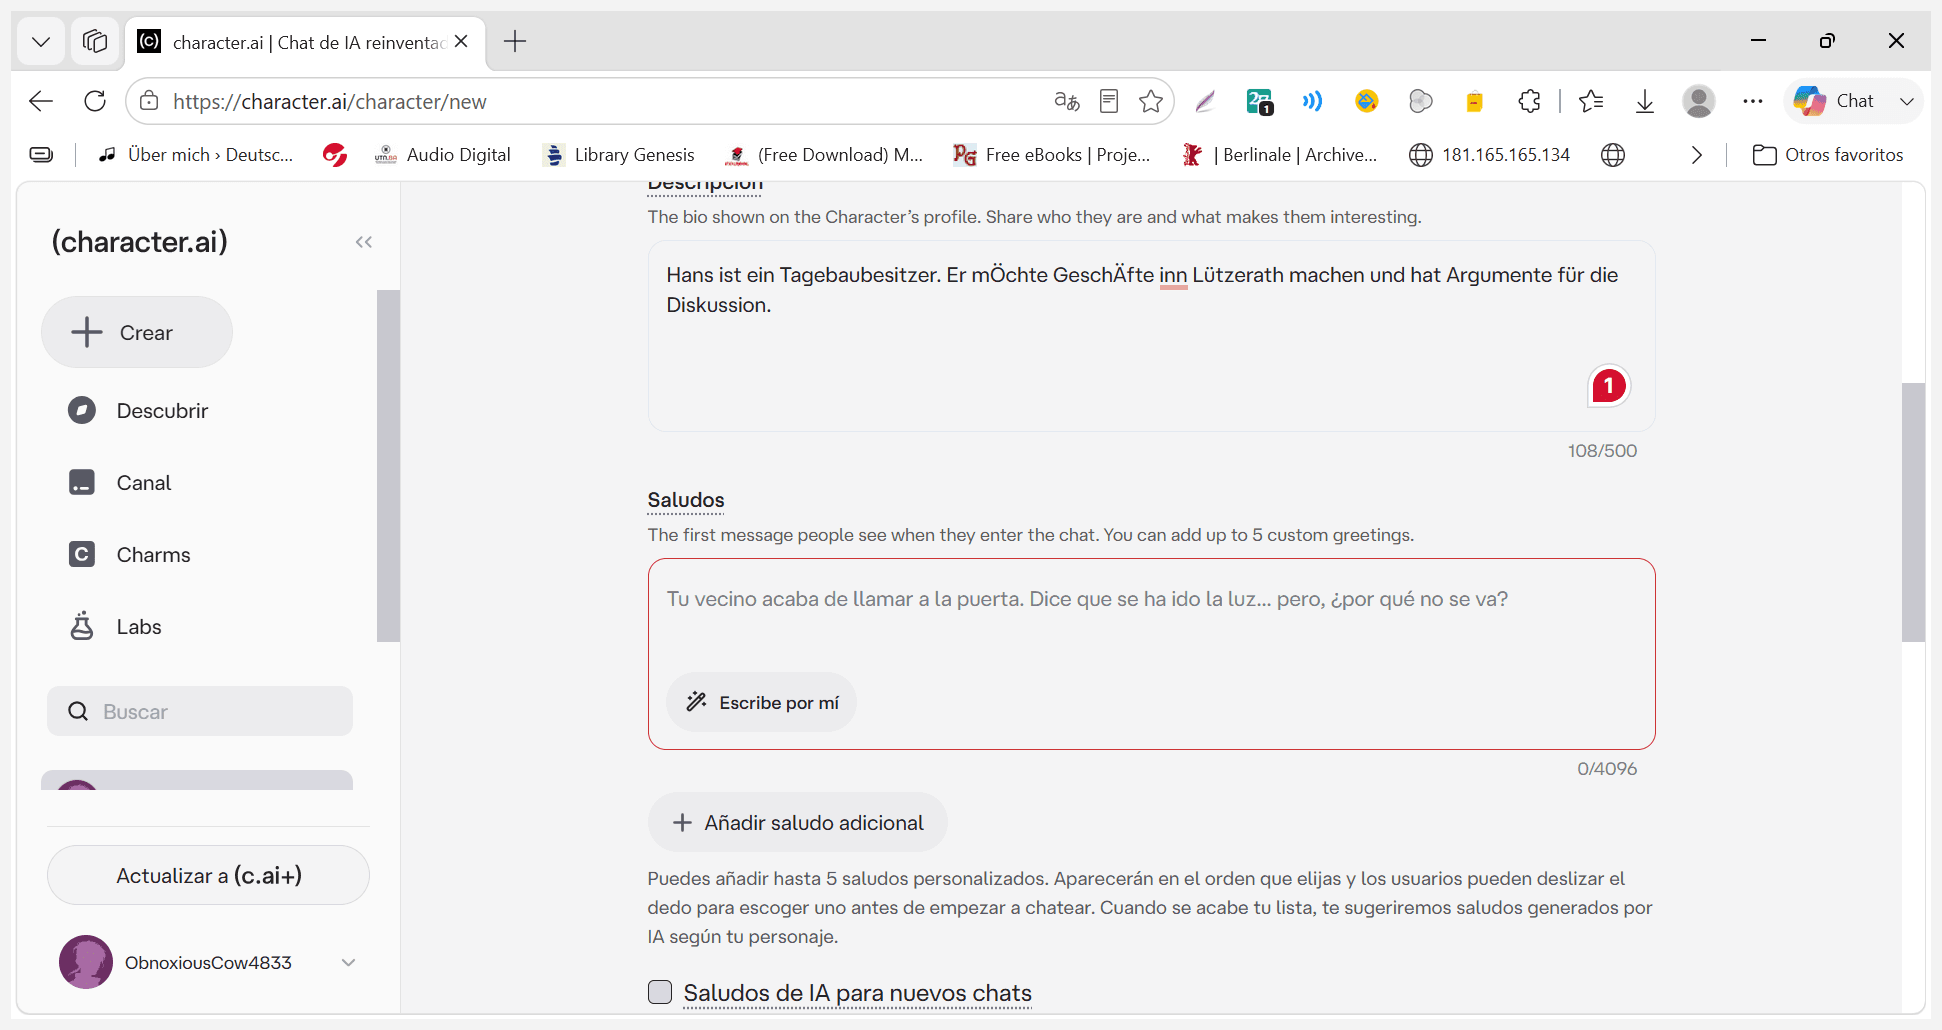Open the downloads icon in toolbar
Image resolution: width=1942 pixels, height=1030 pixels.
(x=1645, y=101)
